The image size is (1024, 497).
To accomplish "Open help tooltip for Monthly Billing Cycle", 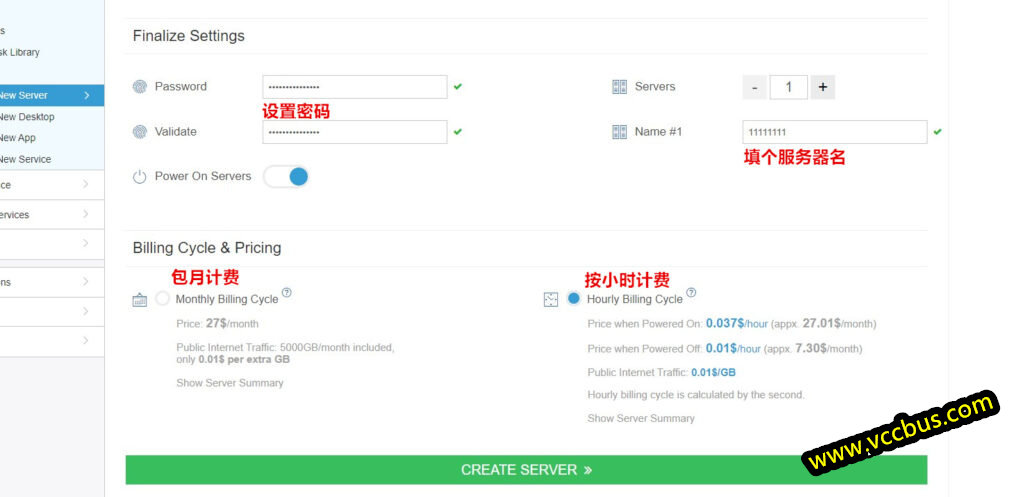I will (x=287, y=293).
